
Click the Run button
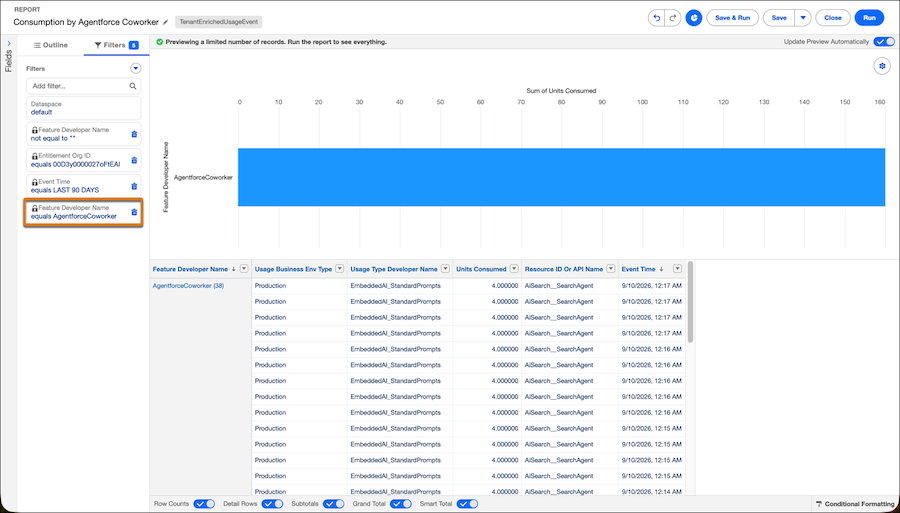point(870,18)
